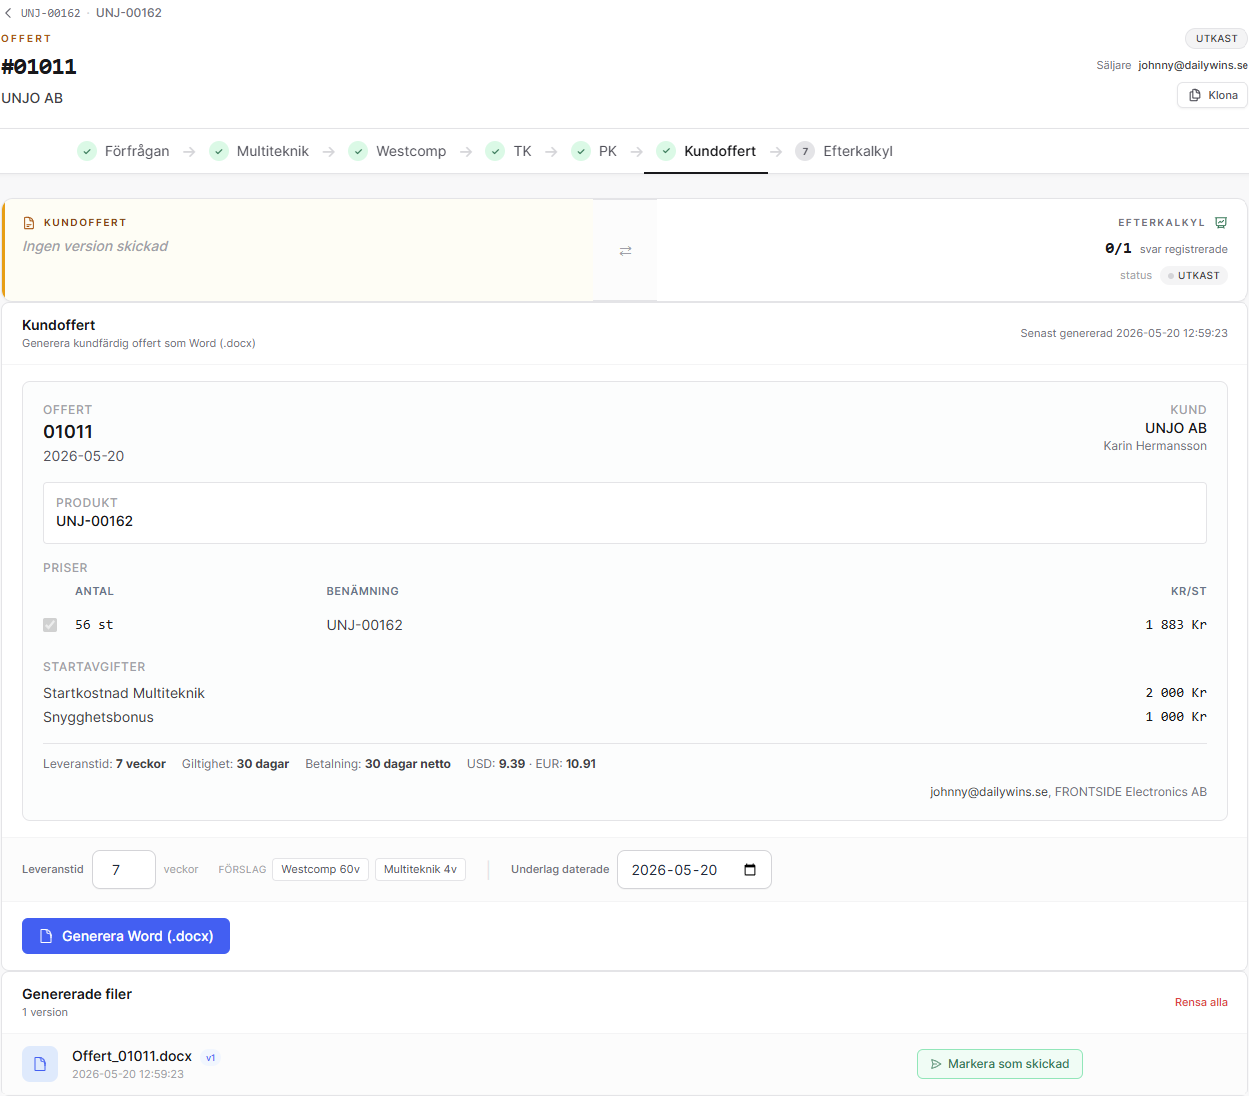Switch to the Westcomp step
Screen dimensions: 1249x1096
click(397, 151)
